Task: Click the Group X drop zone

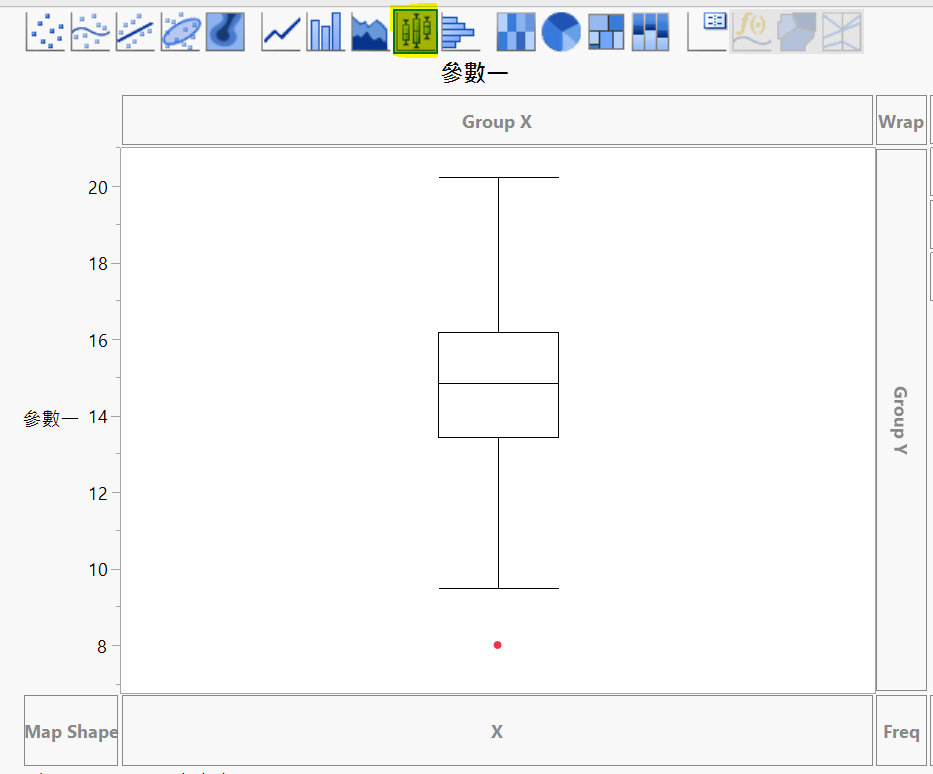Action: click(x=497, y=120)
